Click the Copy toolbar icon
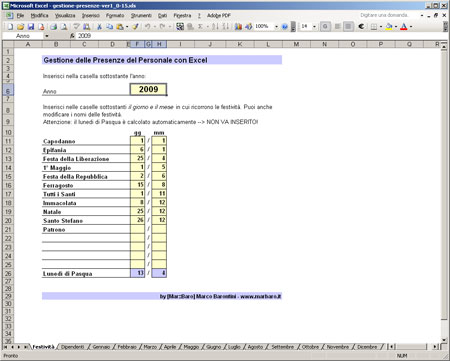The width and height of the screenshot is (450, 361). coord(109,27)
